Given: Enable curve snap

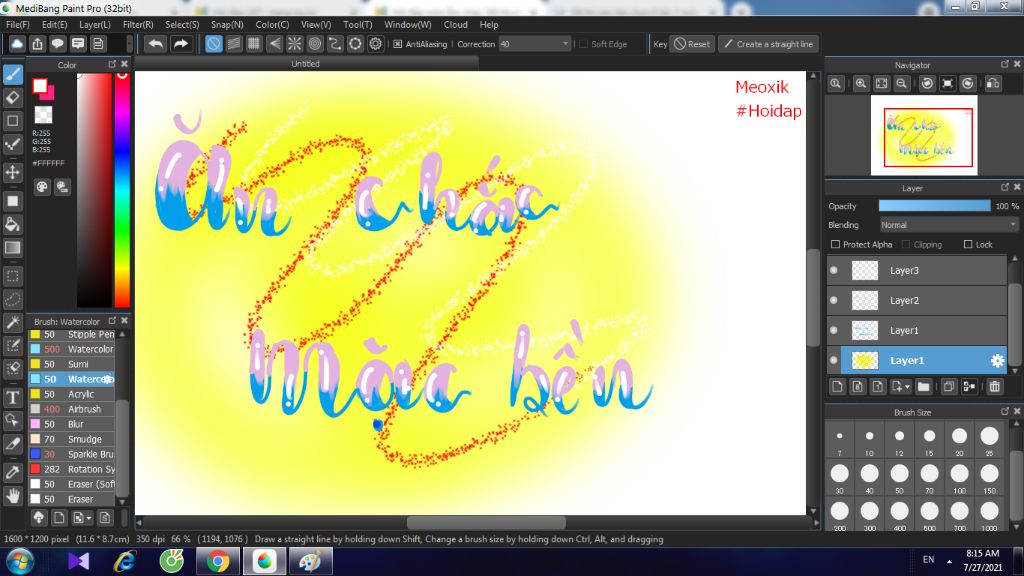Looking at the screenshot, I should pos(335,44).
